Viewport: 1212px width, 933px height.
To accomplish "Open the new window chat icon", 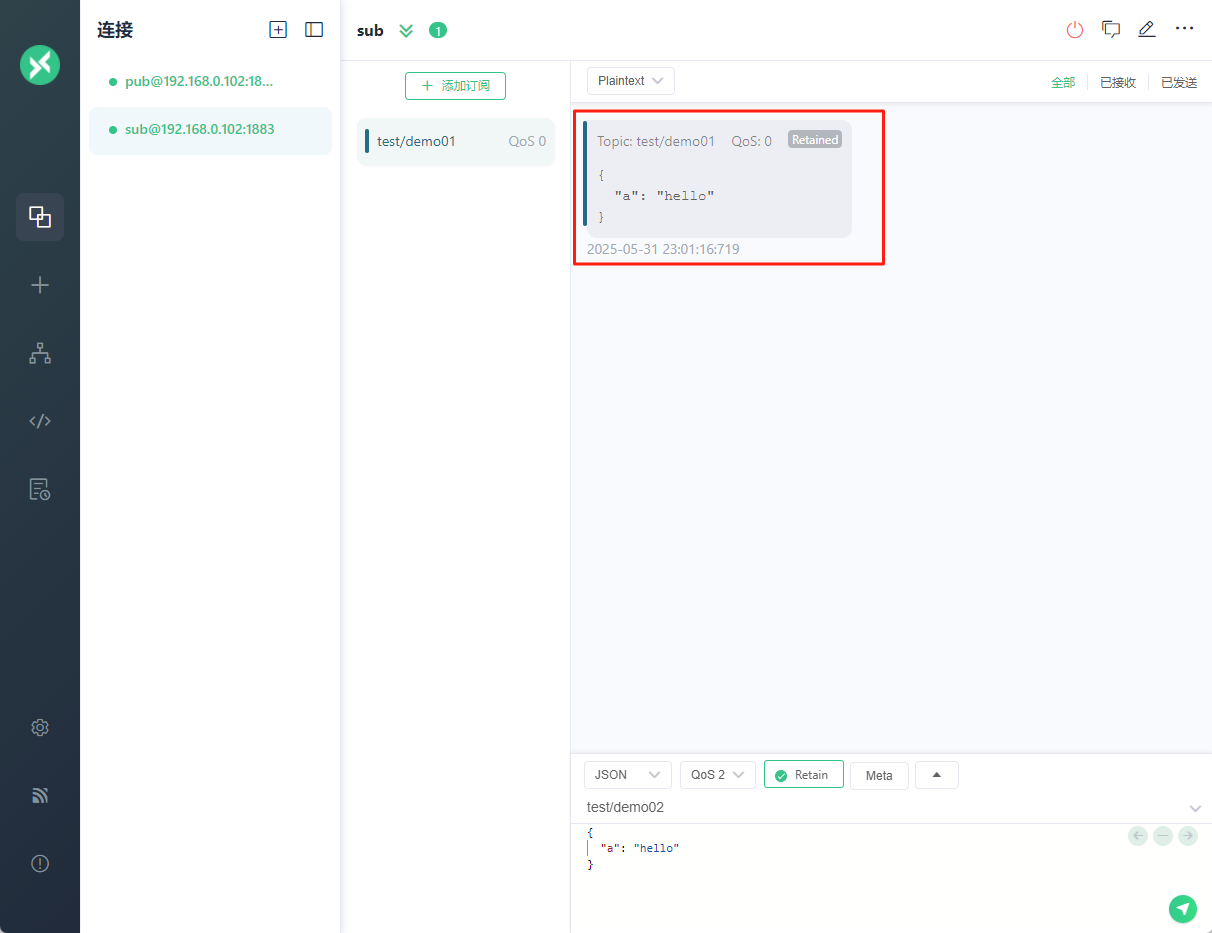I will (1111, 29).
